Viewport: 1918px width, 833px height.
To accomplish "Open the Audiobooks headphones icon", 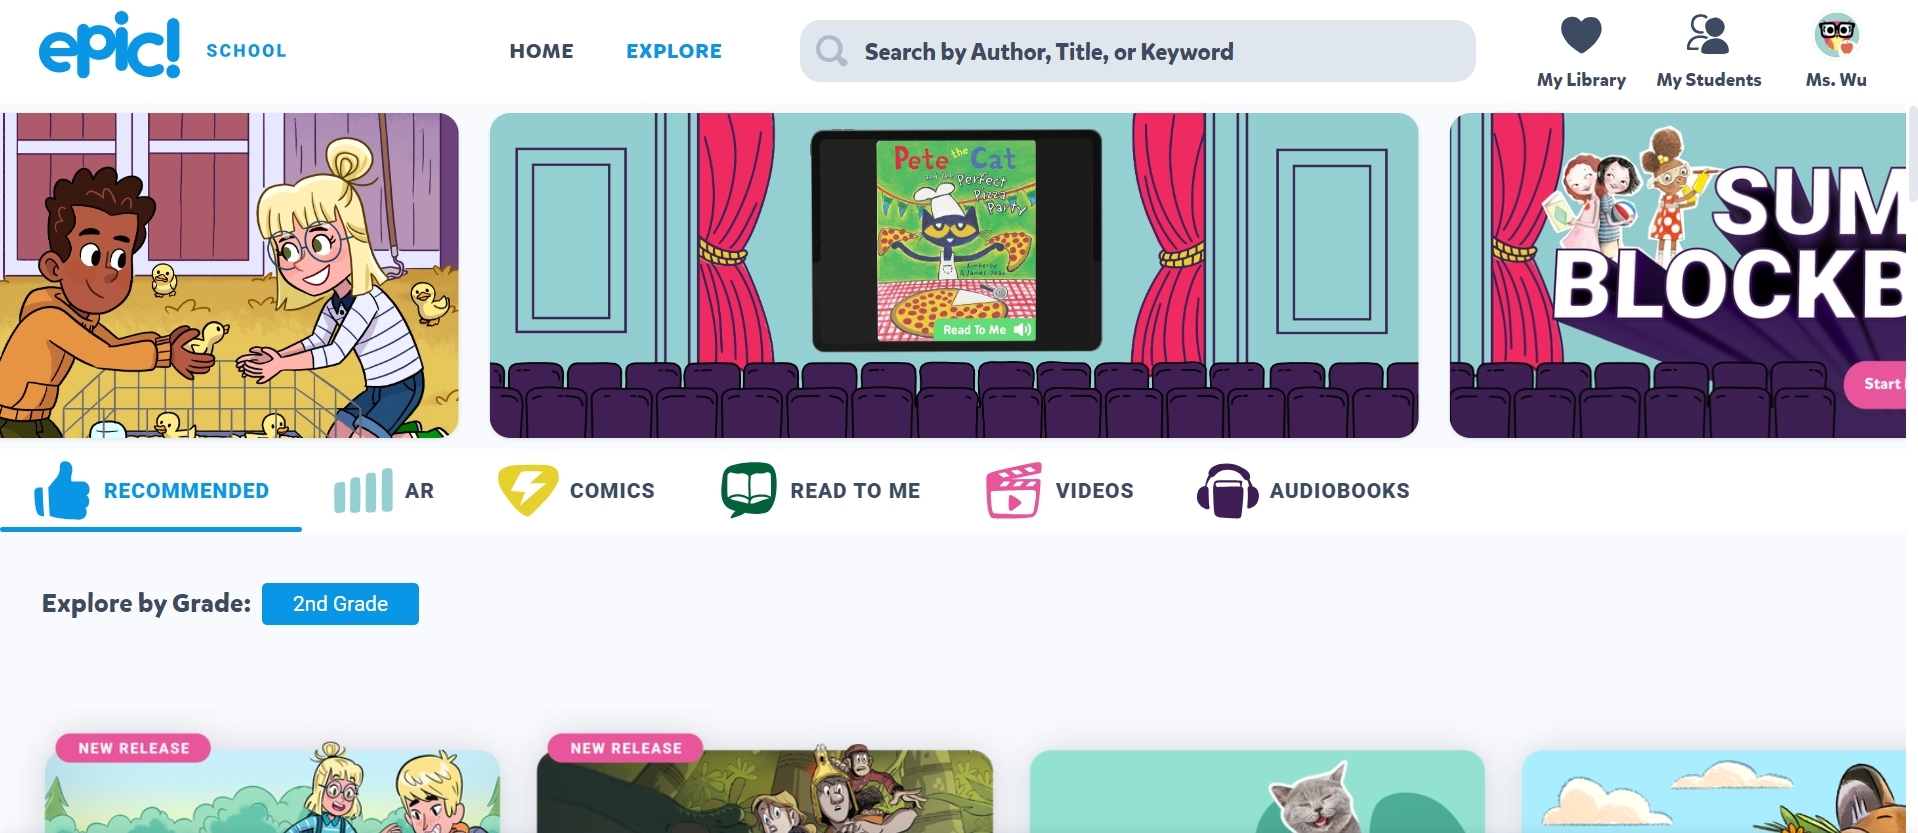I will point(1227,491).
